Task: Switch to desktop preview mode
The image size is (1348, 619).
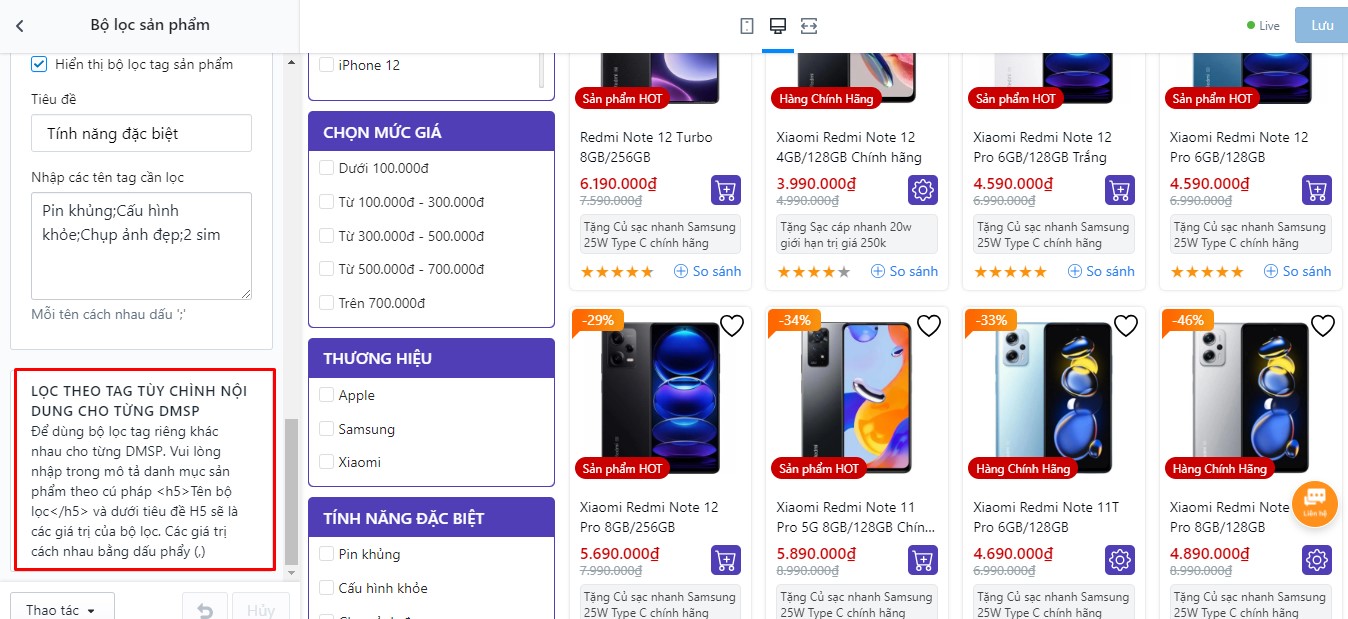Action: pos(777,26)
